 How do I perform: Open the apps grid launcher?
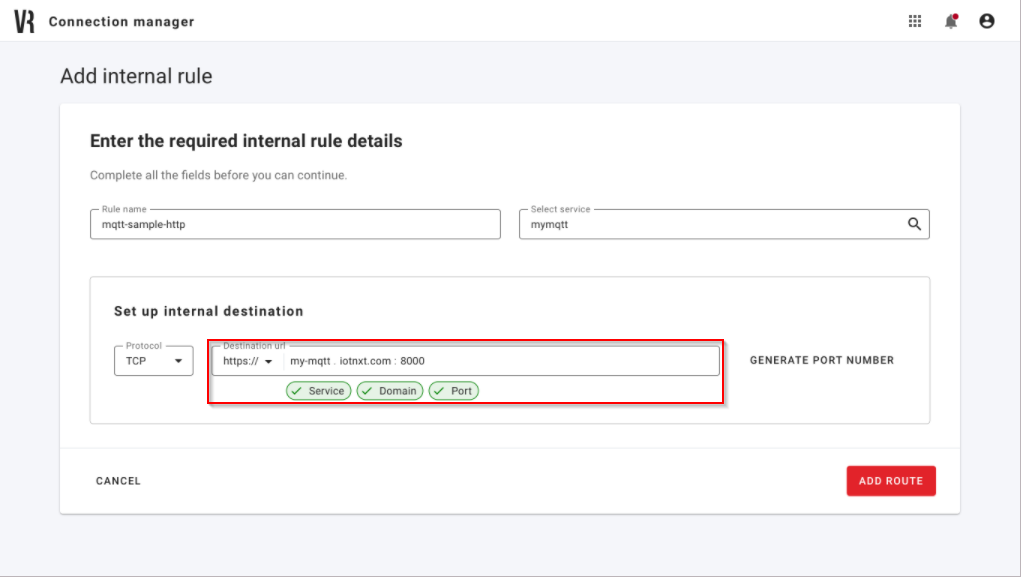tap(913, 20)
